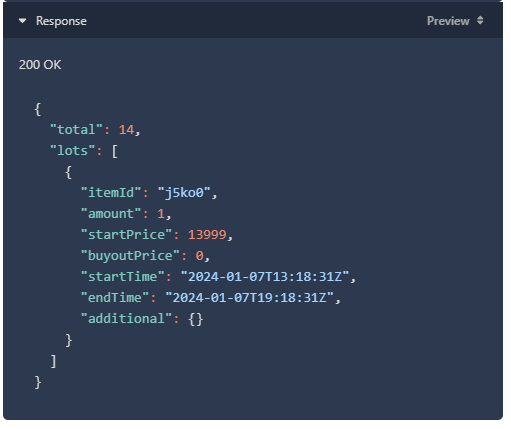Click the "buyoutPrice" key
The width and height of the screenshot is (511, 429).
[130, 256]
